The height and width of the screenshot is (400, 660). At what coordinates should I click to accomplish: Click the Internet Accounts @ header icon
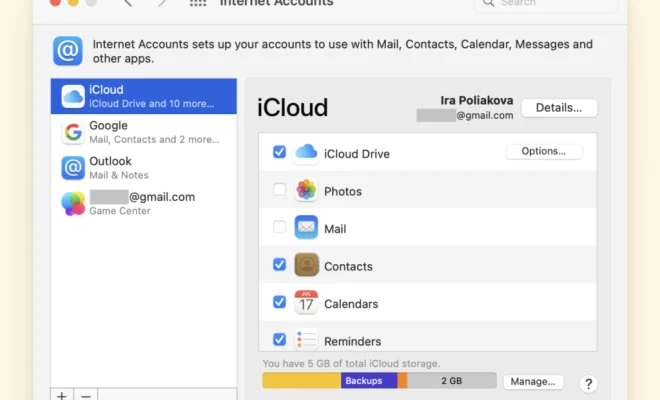[67, 51]
